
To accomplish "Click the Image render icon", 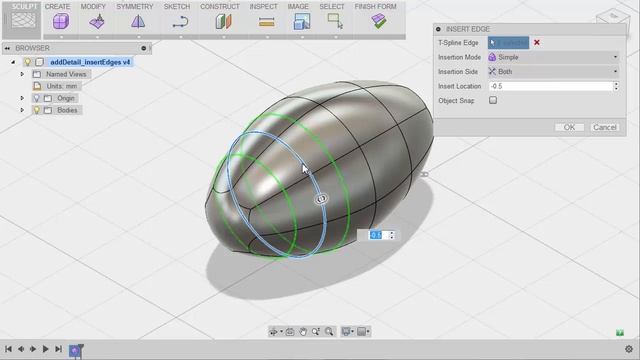I will pos(302,22).
